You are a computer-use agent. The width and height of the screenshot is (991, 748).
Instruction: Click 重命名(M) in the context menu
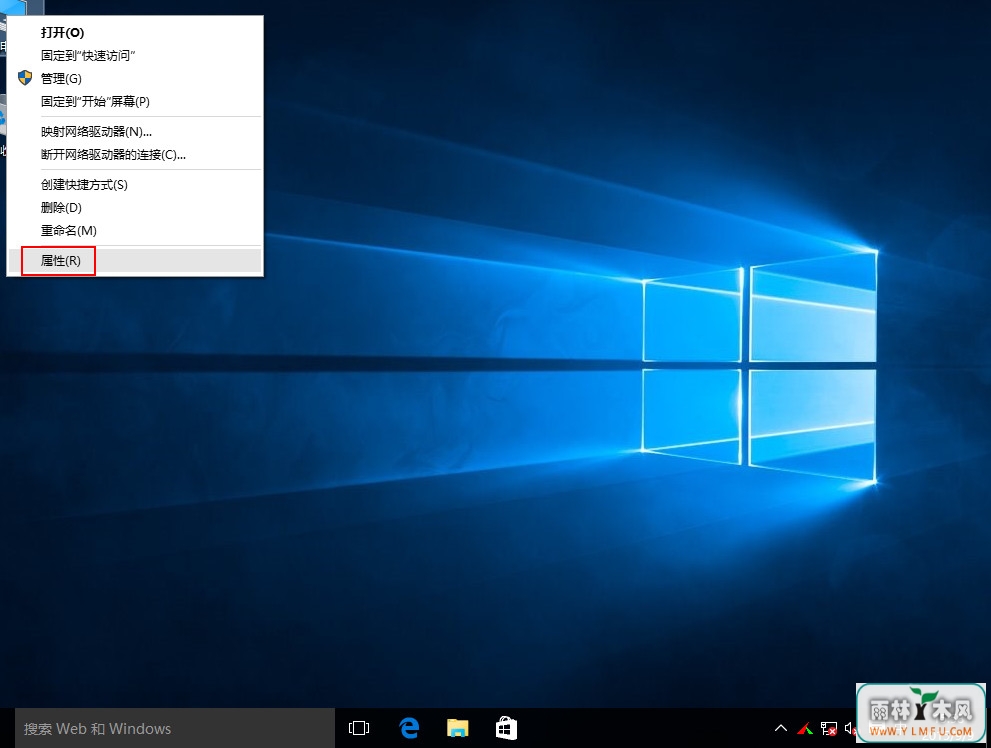[x=135, y=231]
